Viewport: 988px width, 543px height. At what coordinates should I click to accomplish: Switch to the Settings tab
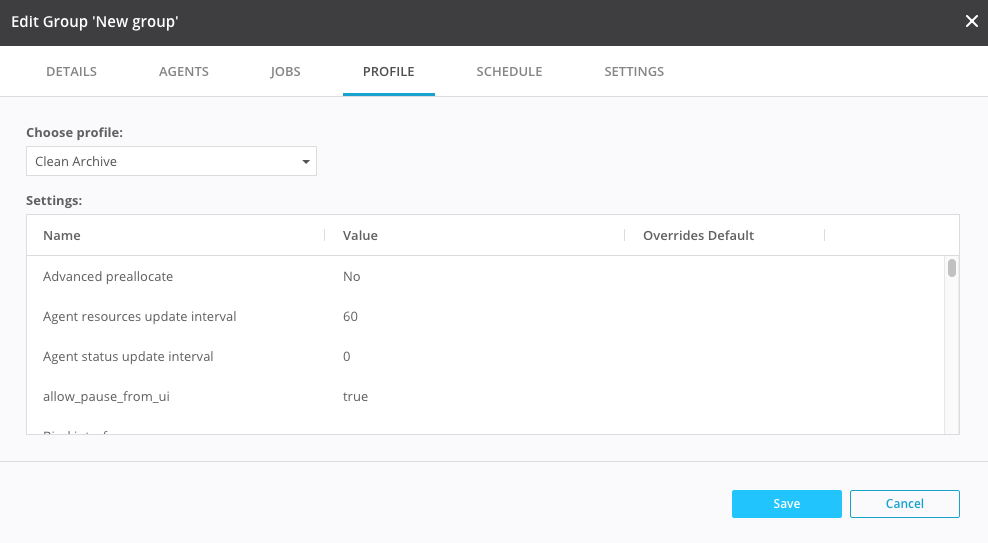[x=634, y=72]
